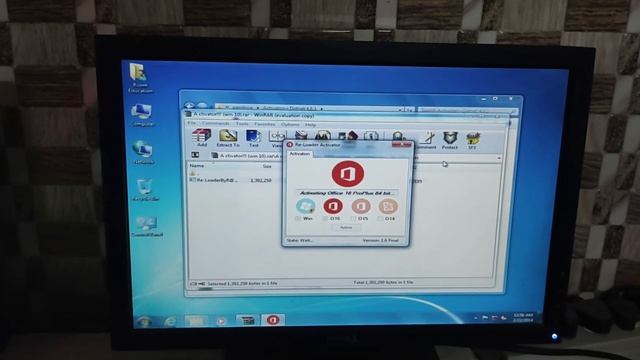Click the Wizard icon in WinRAR toolbar
This screenshot has width=640, height=360.
[x=347, y=136]
